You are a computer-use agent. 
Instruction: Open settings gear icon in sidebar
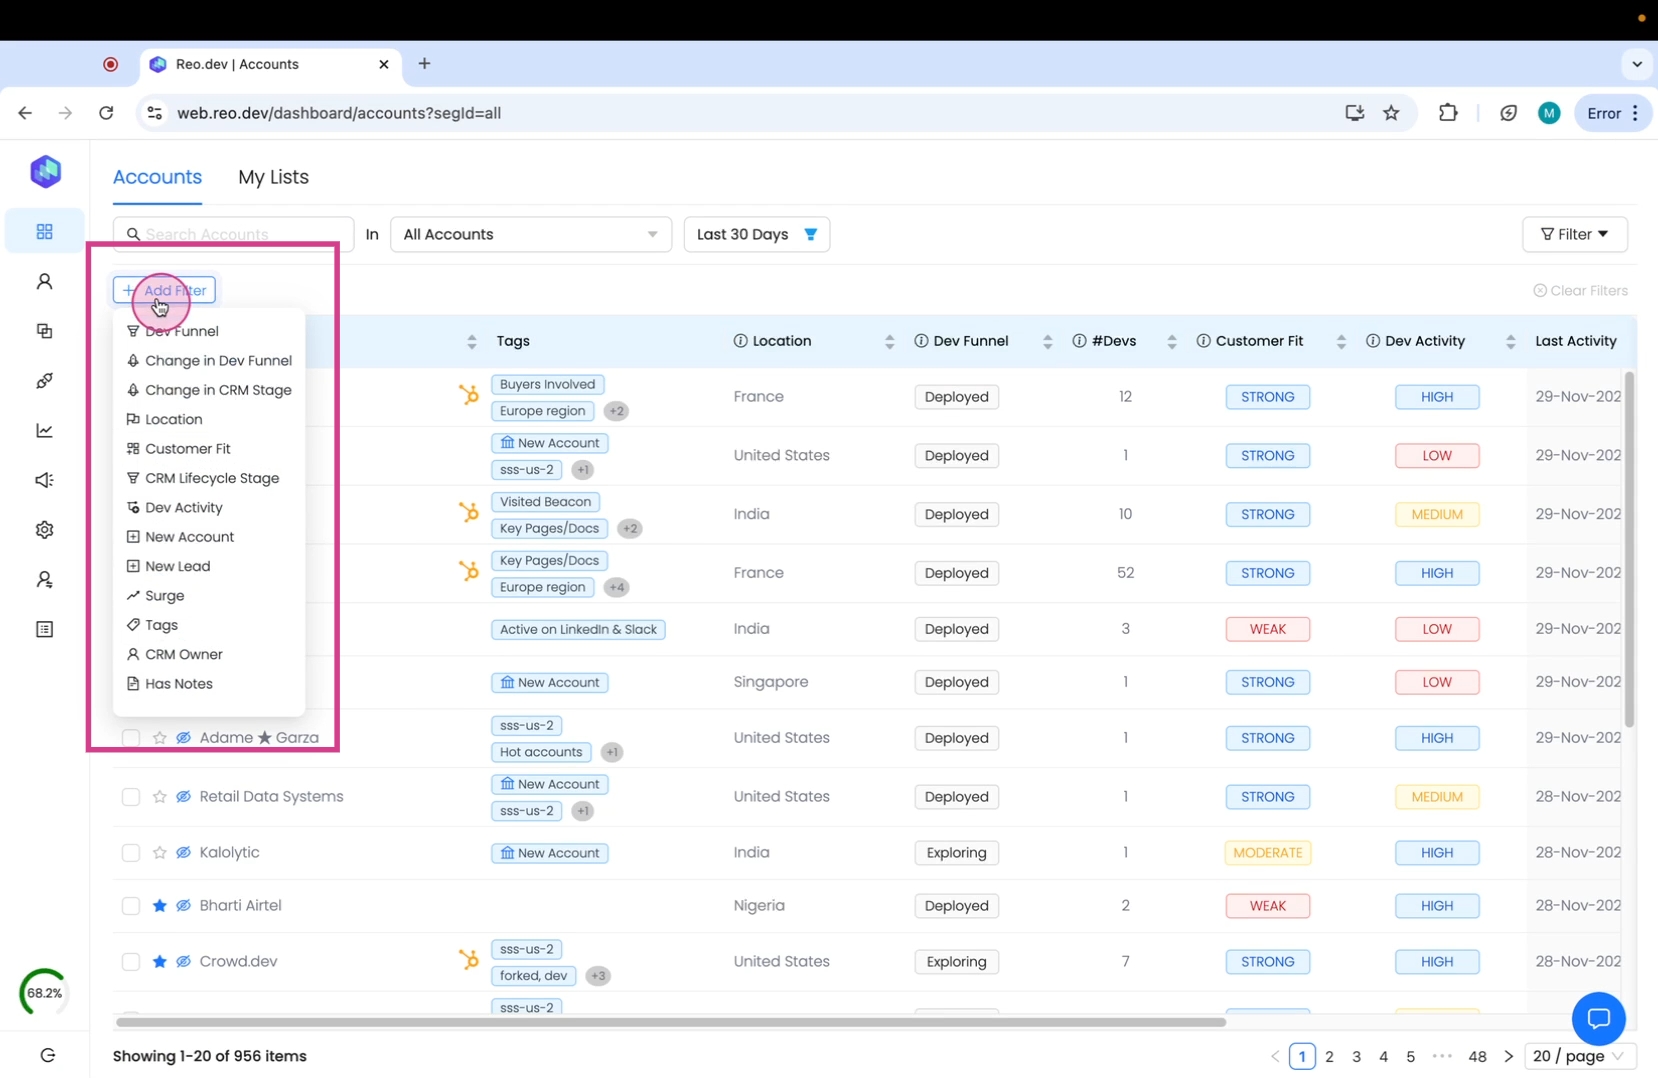pos(44,530)
